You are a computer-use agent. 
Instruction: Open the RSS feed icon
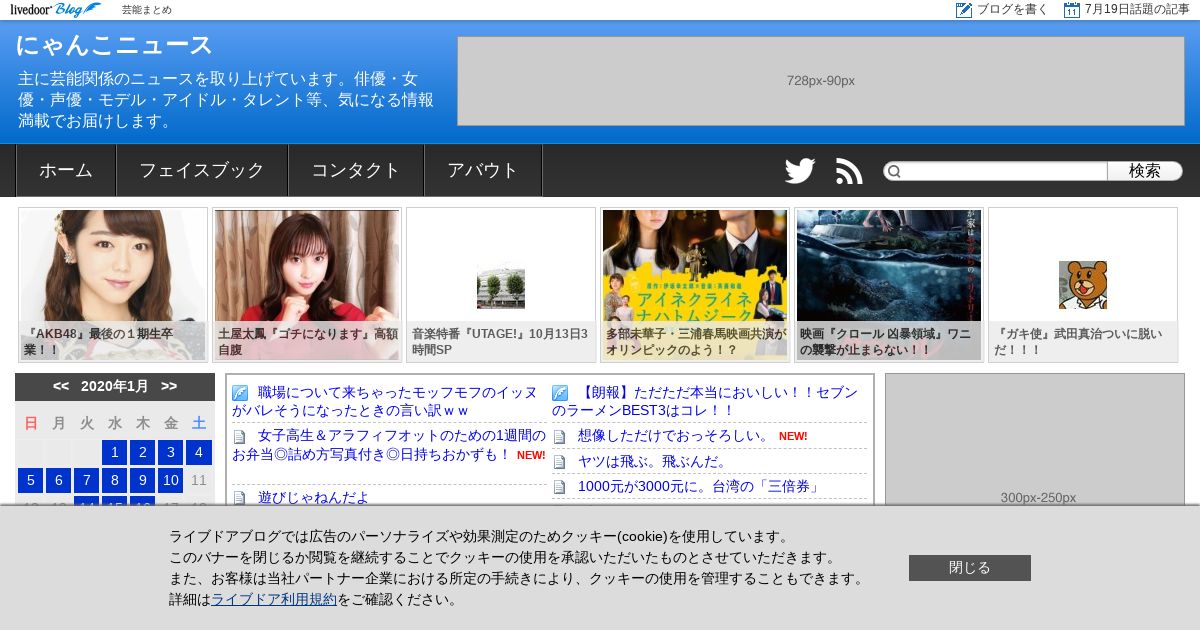[x=849, y=171]
